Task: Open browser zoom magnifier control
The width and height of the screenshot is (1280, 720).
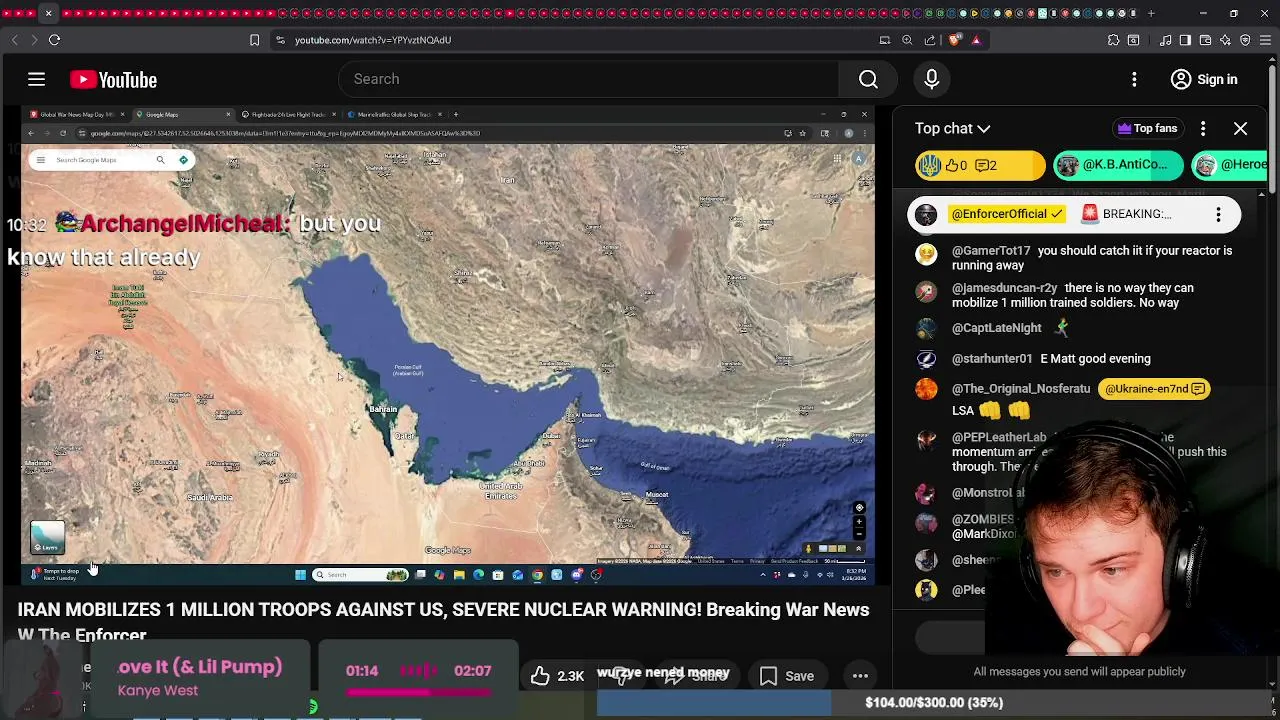Action: click(907, 40)
